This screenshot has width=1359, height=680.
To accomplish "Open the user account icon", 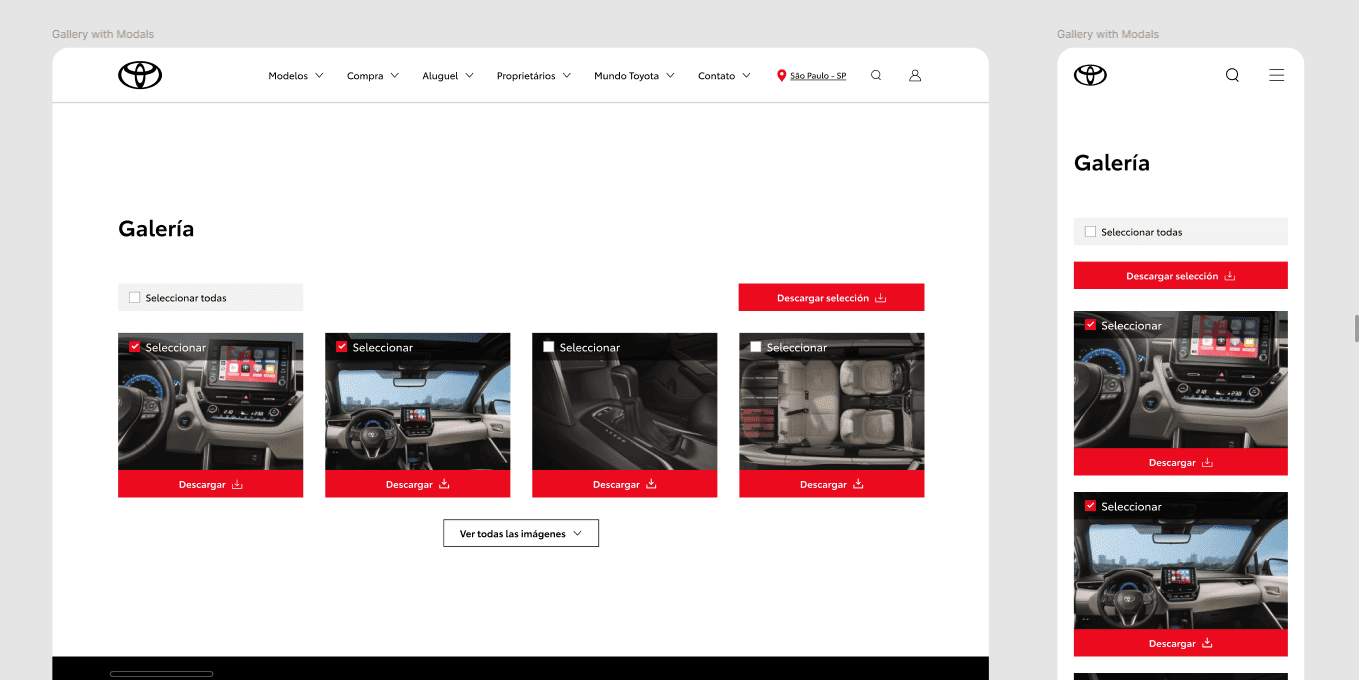I will click(914, 75).
